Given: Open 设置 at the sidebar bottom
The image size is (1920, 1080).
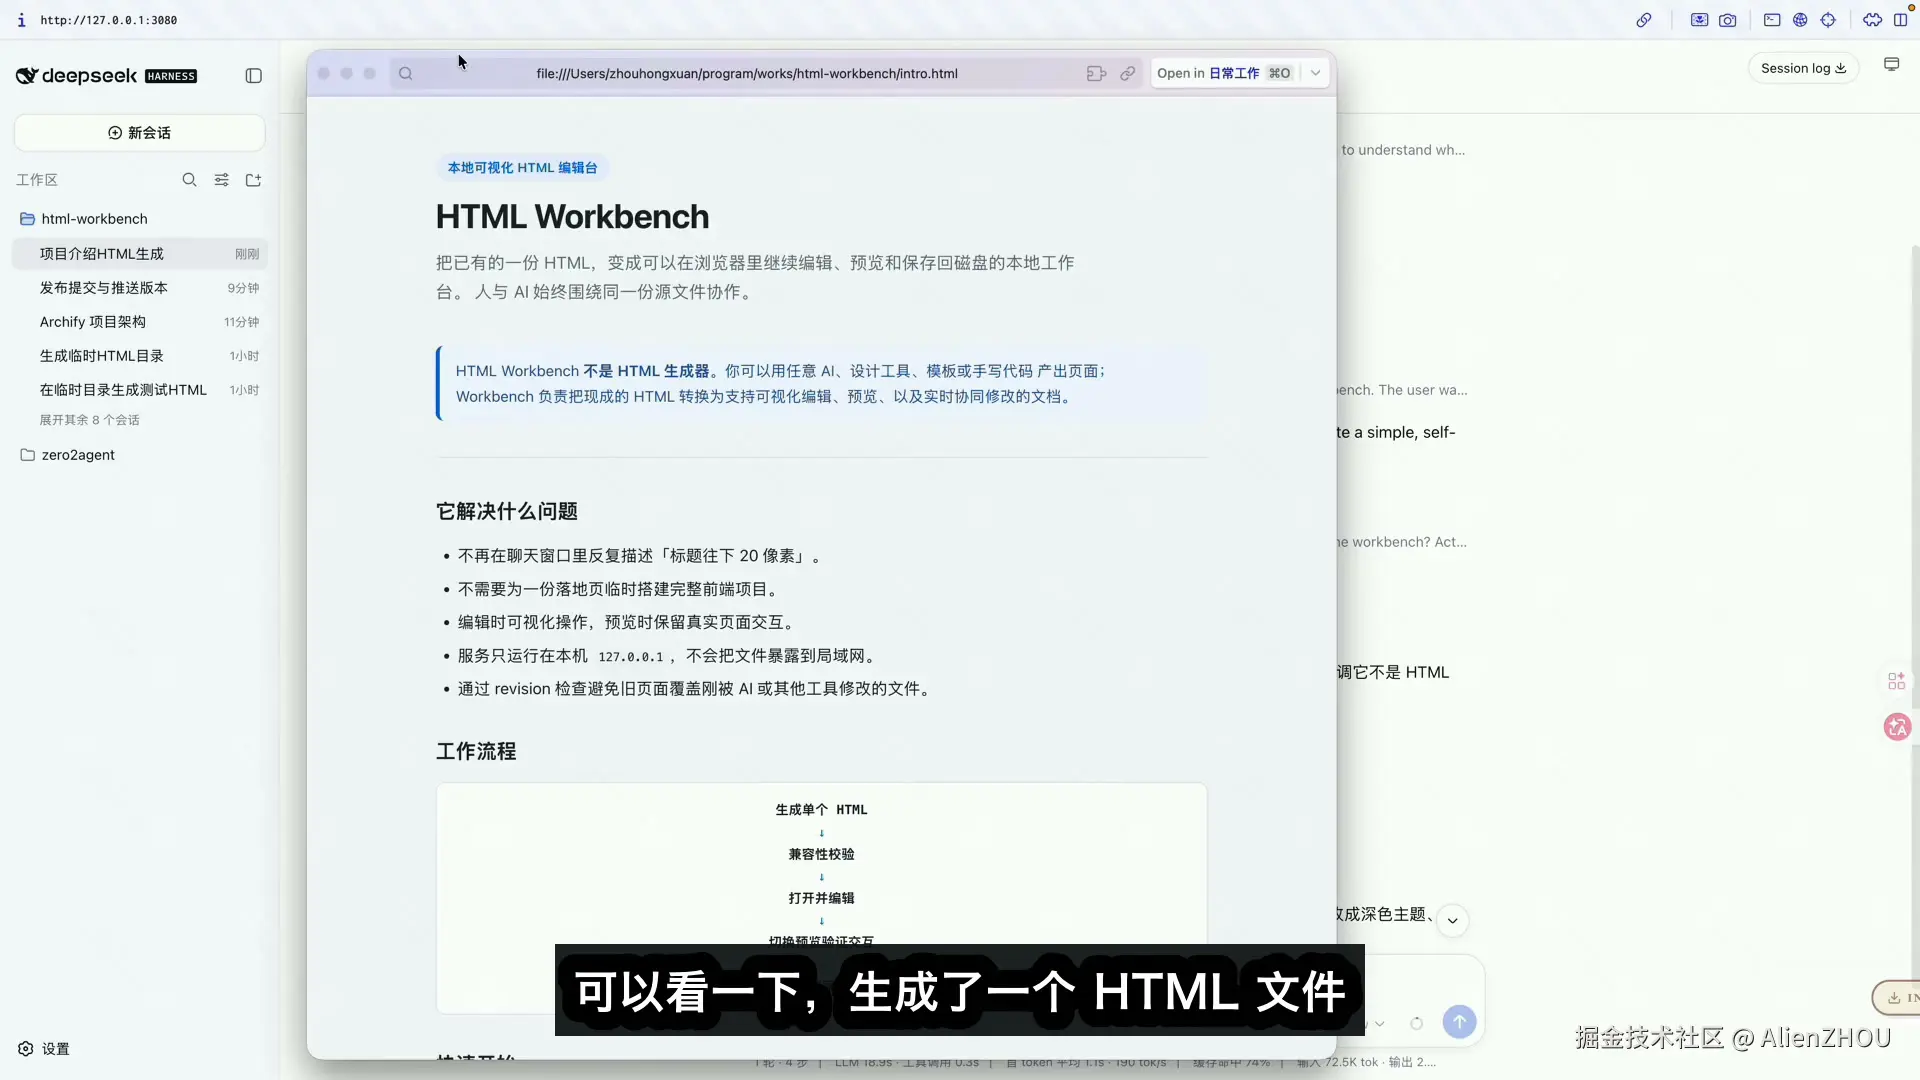Looking at the screenshot, I should tap(44, 1049).
